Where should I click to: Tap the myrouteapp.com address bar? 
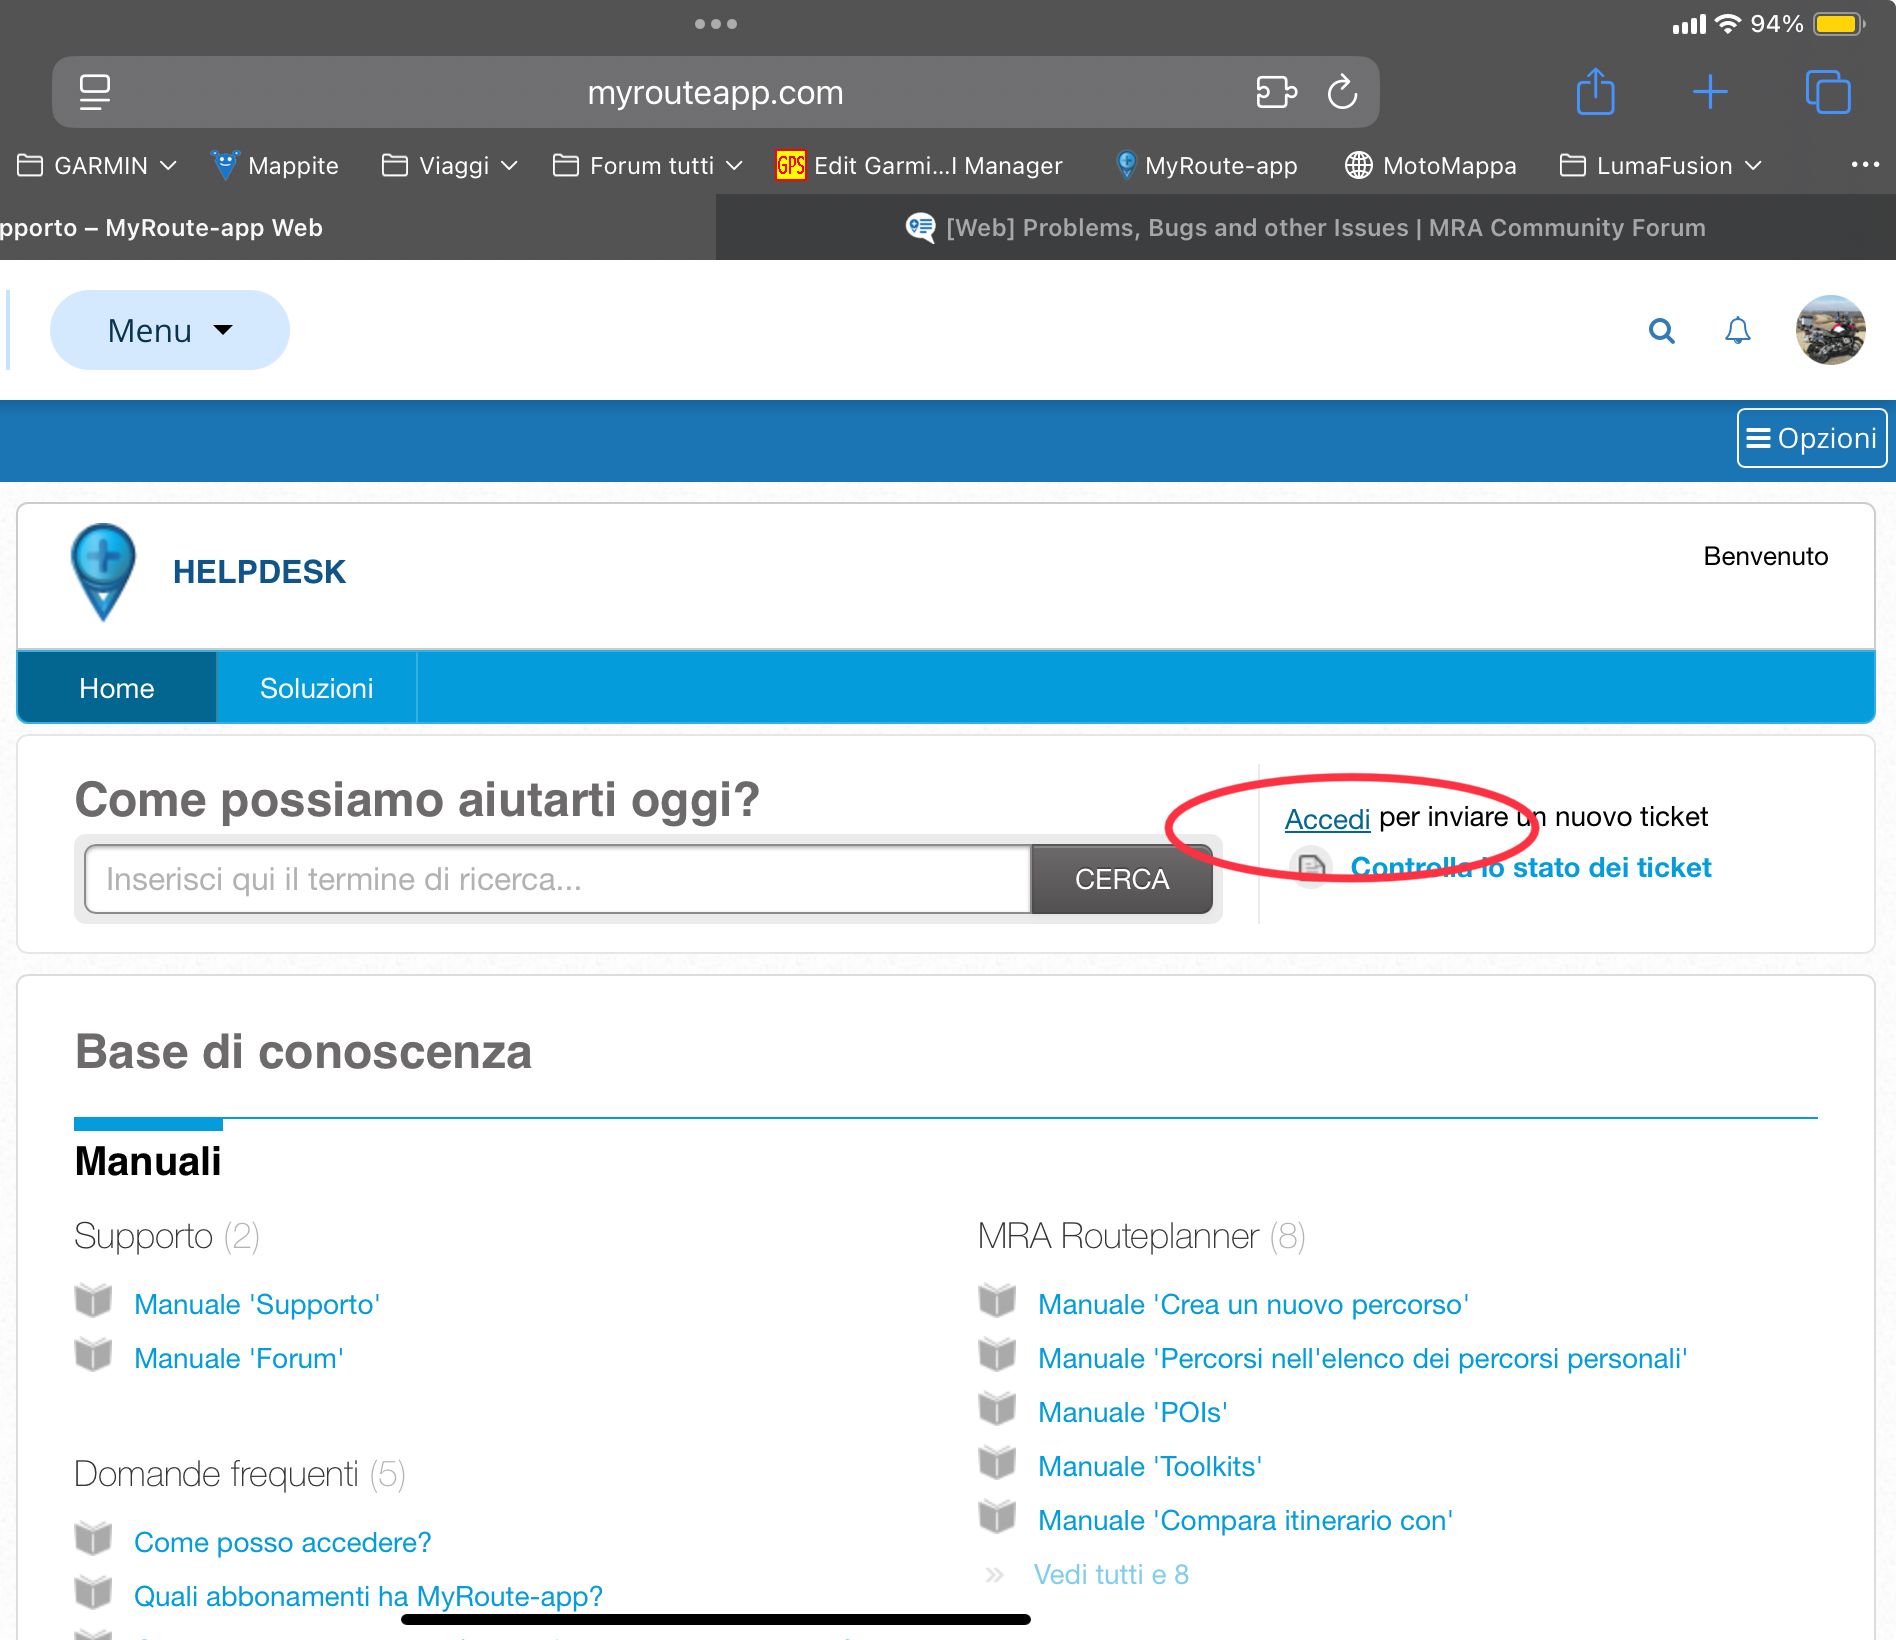pyautogui.click(x=715, y=92)
